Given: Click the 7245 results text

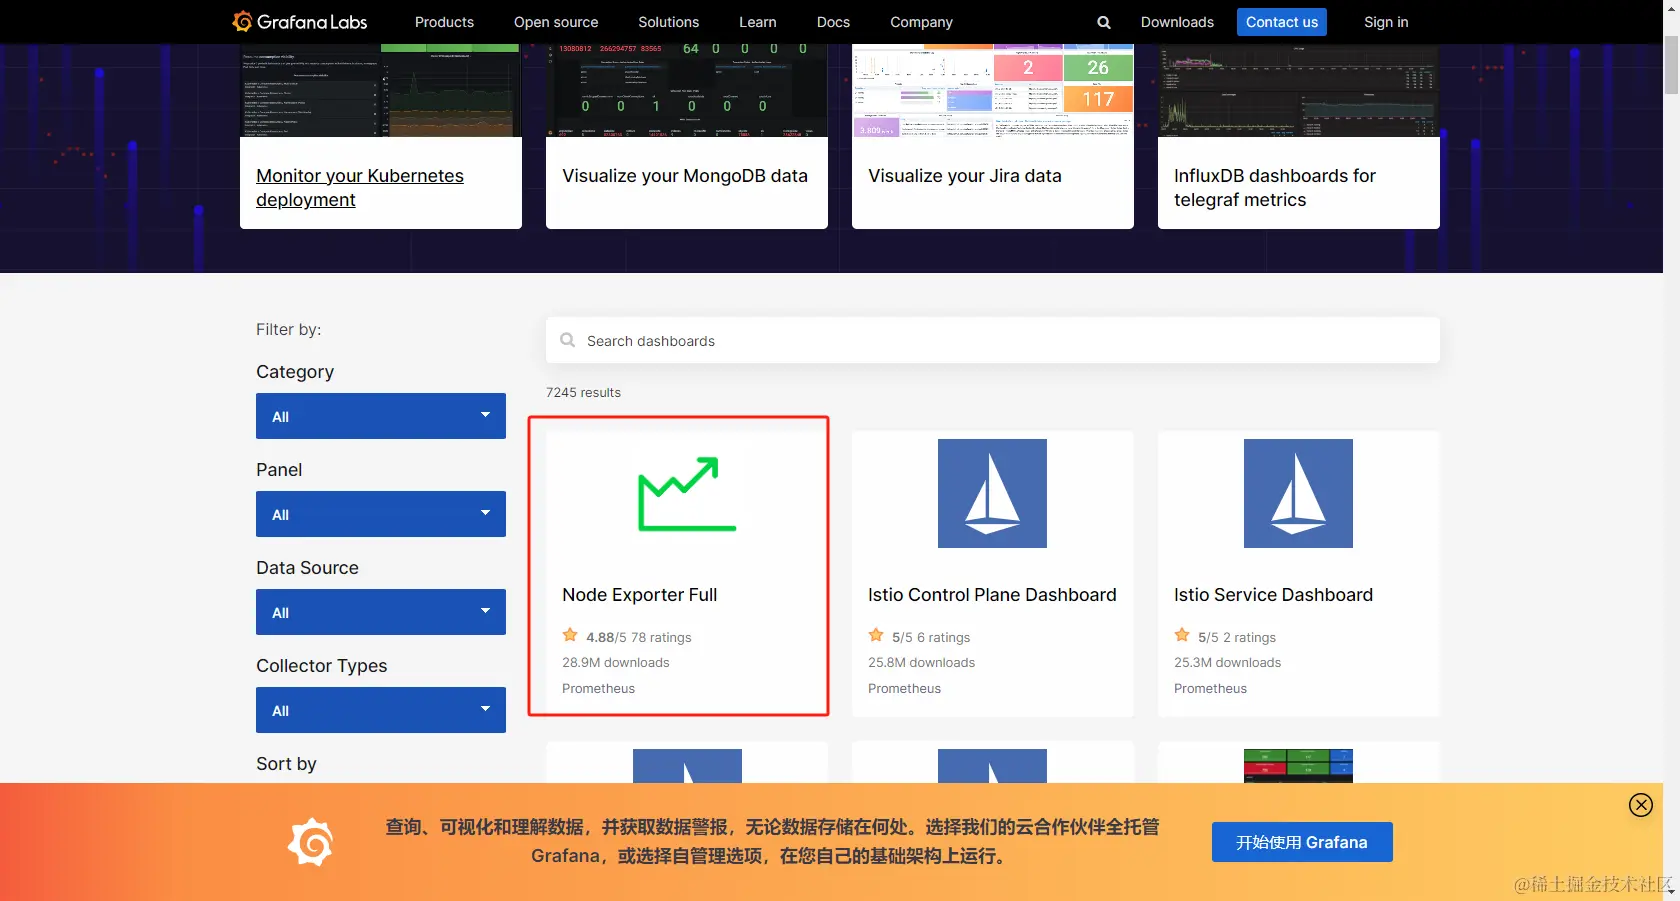Looking at the screenshot, I should pyautogui.click(x=583, y=392).
